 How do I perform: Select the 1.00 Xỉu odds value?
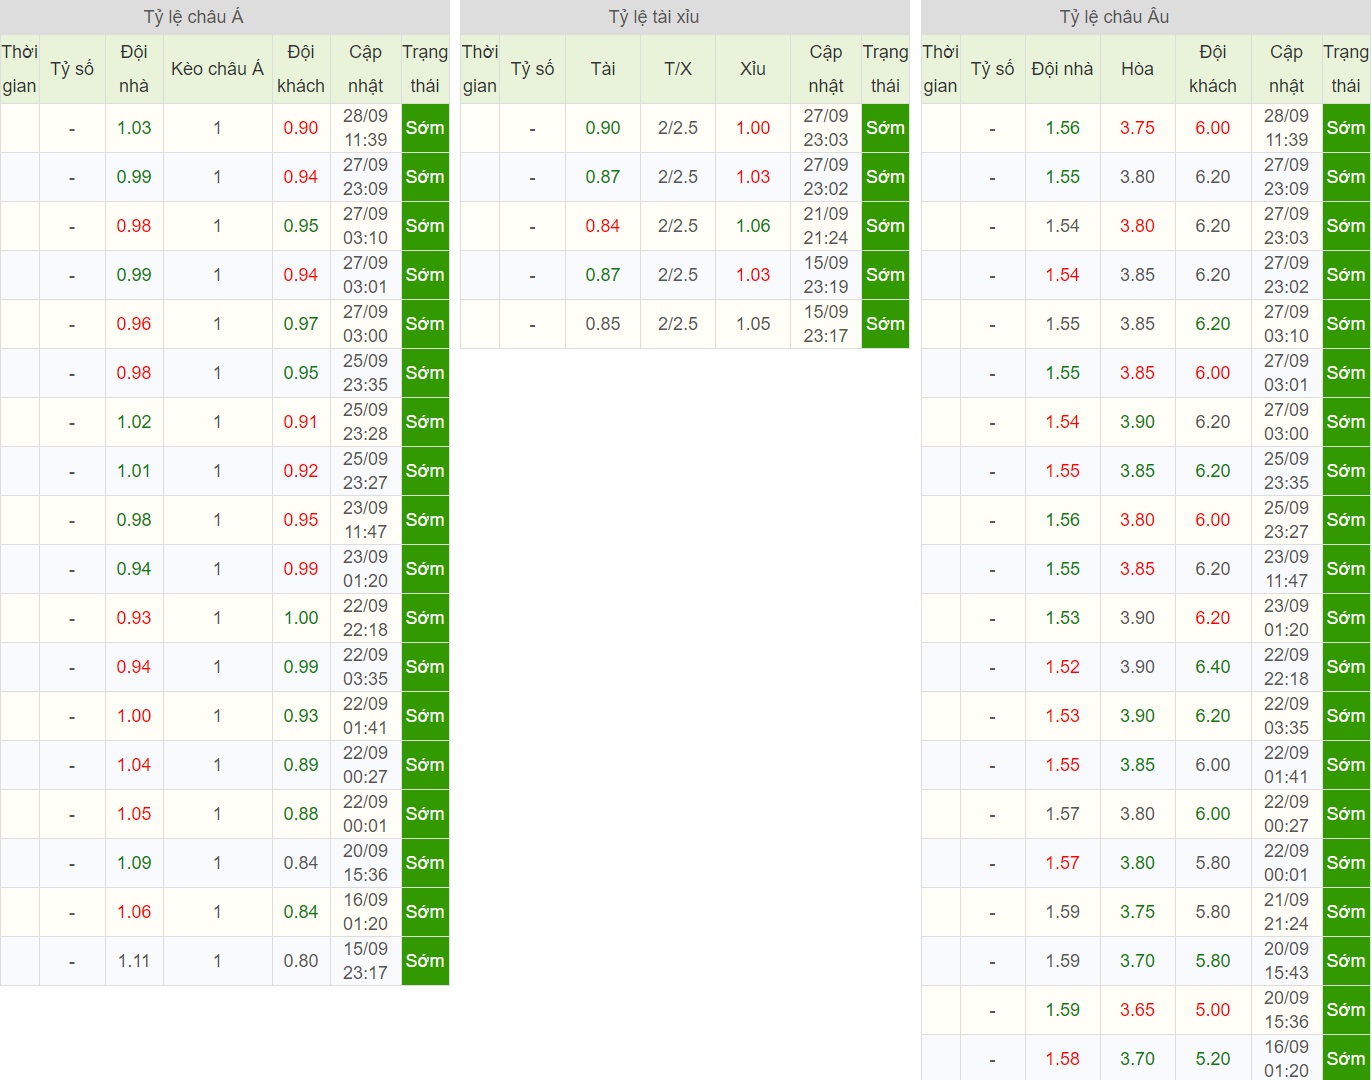click(x=753, y=128)
